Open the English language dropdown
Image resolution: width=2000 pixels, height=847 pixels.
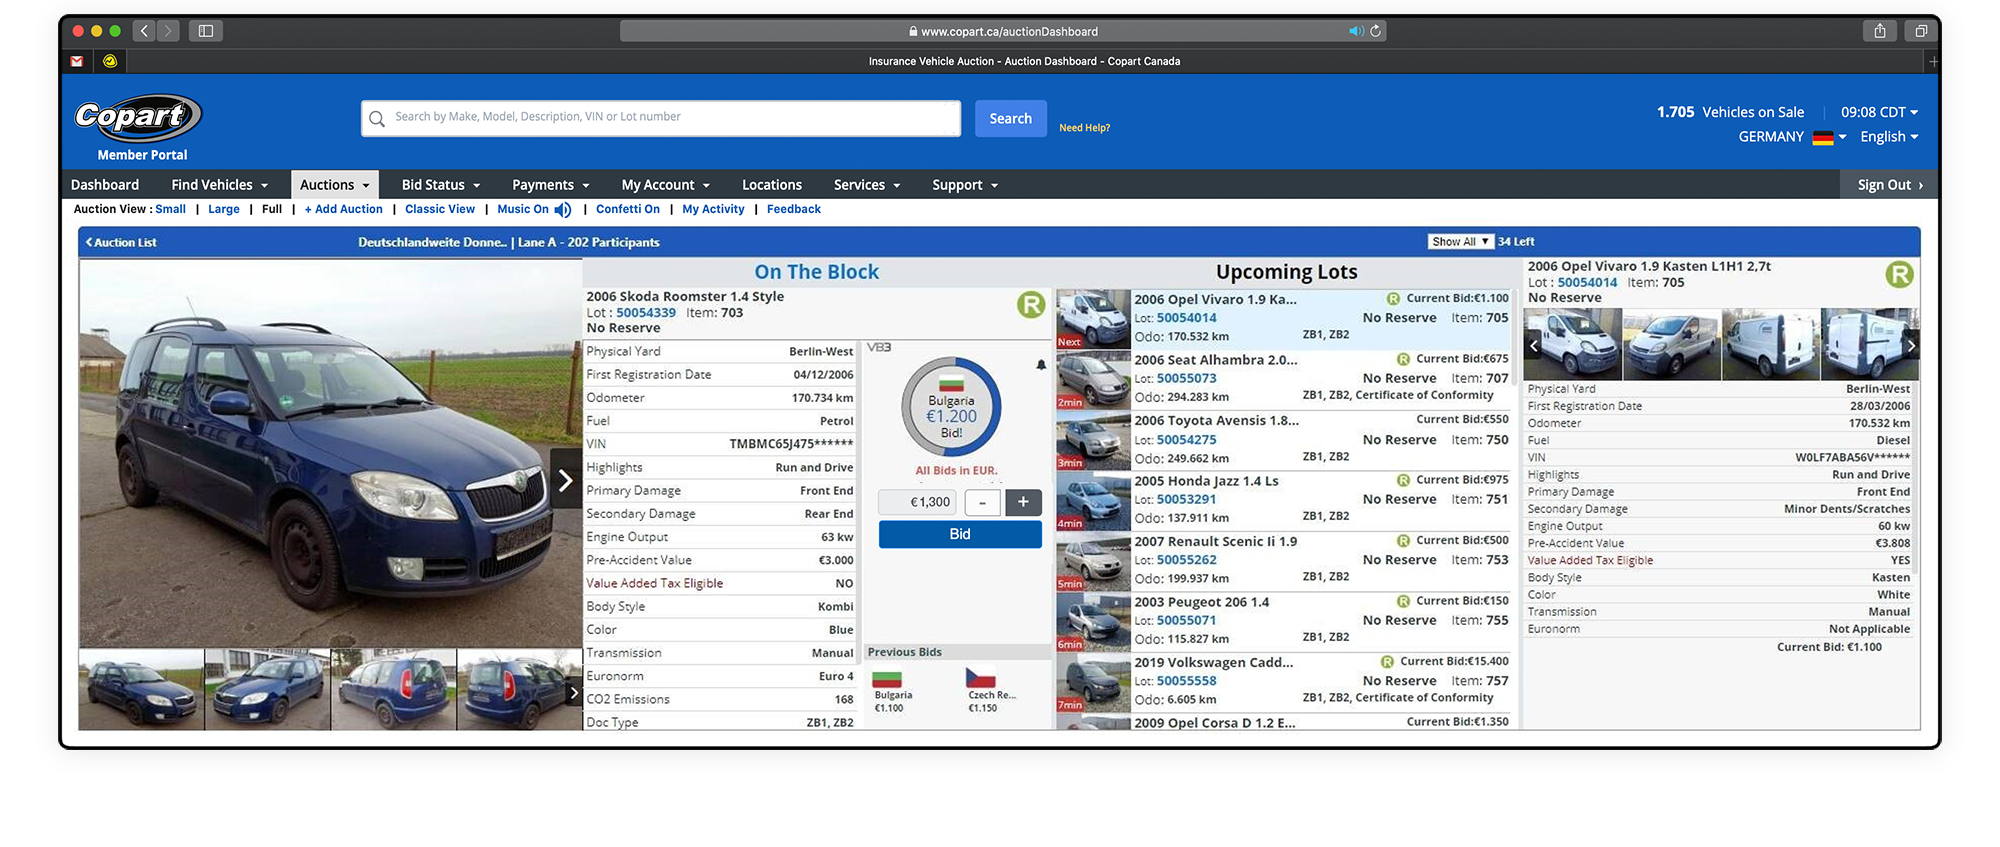coord(1889,137)
